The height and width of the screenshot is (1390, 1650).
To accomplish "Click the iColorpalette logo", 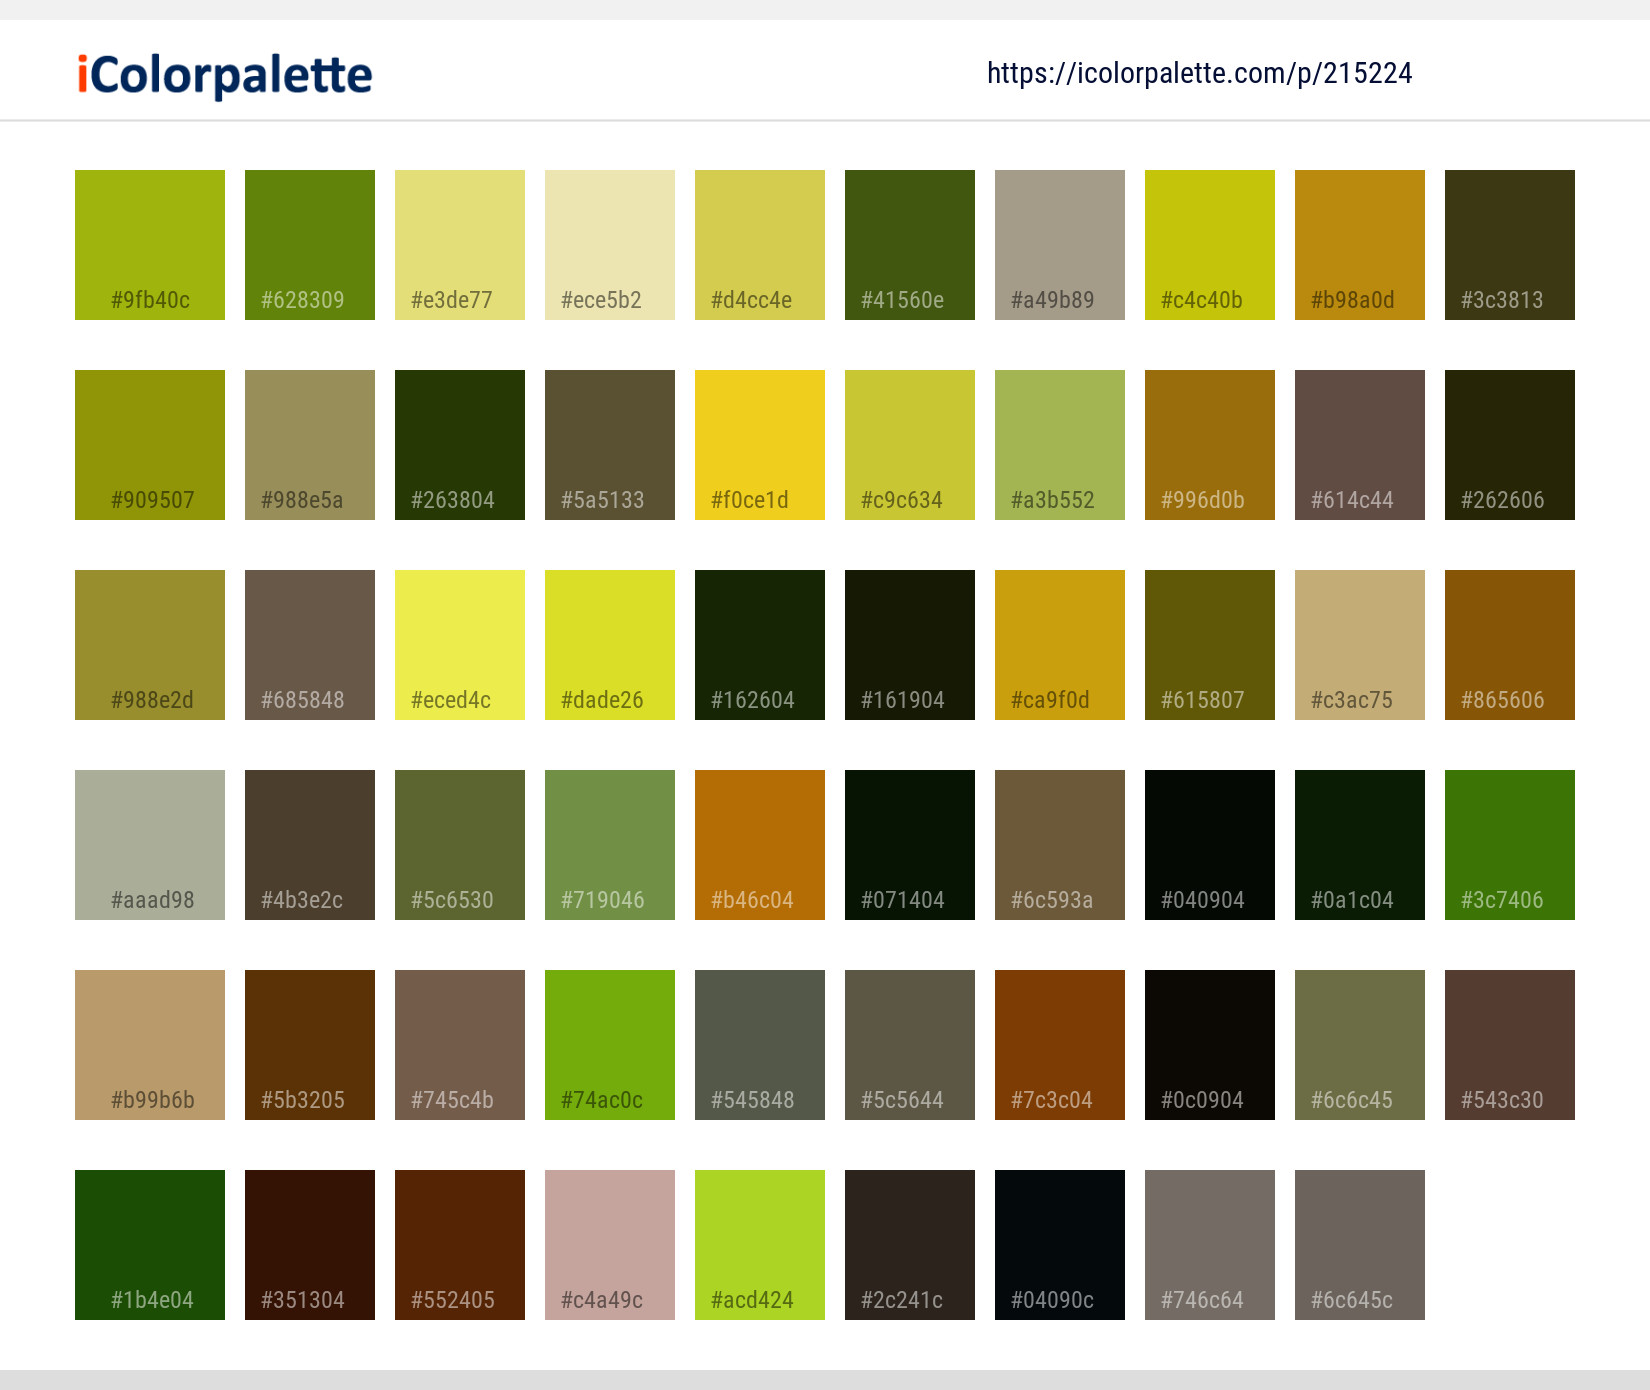I will (222, 73).
